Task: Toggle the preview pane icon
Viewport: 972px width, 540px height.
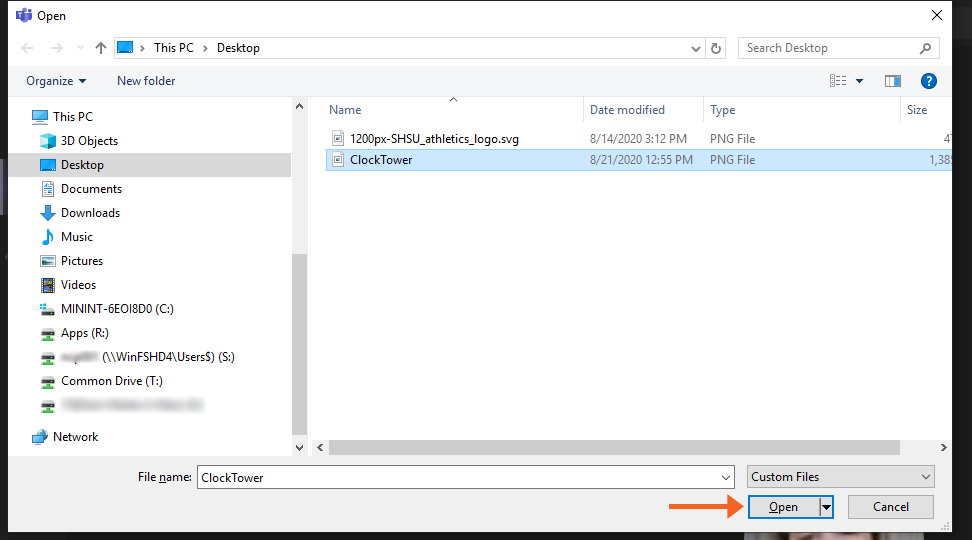Action: (x=892, y=81)
